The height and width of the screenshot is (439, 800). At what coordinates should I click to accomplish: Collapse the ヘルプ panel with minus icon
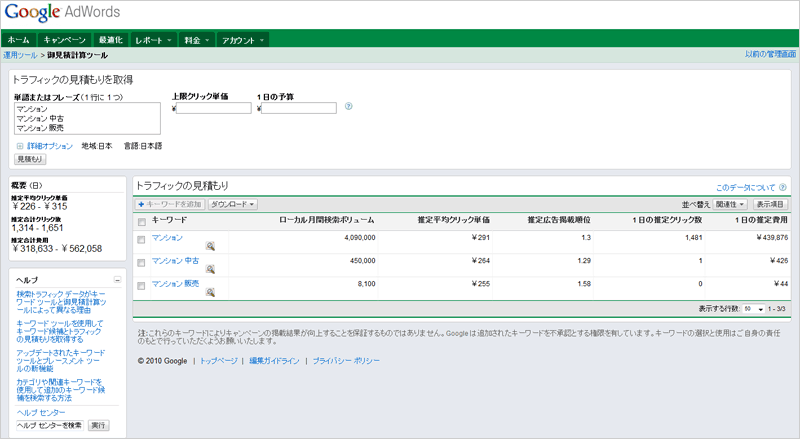coord(117,280)
